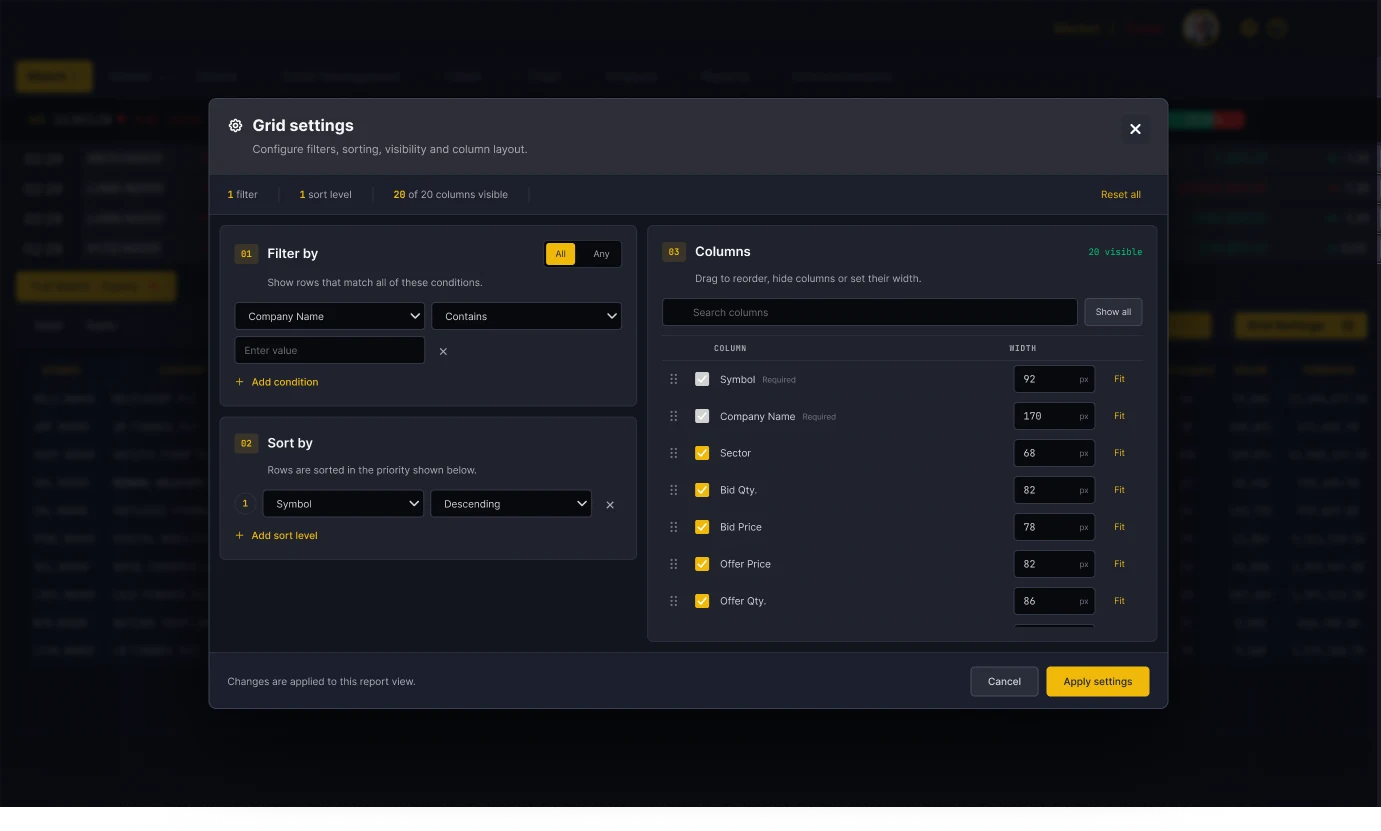This screenshot has width=1381, height=831.
Task: Click the 'Sector' column label
Action: 735,453
